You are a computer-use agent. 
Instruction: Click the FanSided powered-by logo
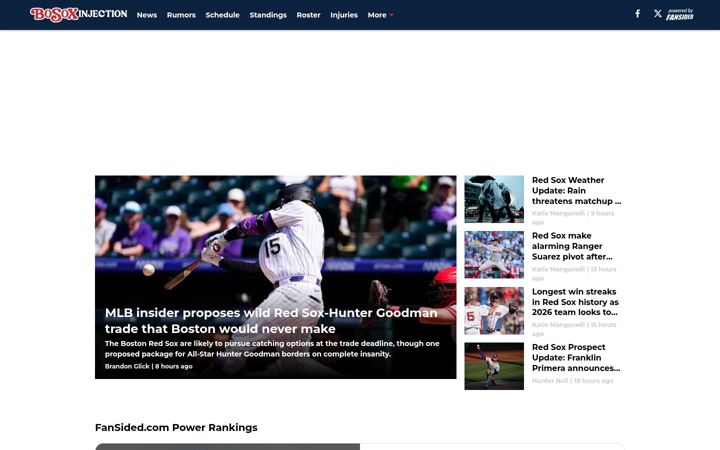tap(680, 14)
